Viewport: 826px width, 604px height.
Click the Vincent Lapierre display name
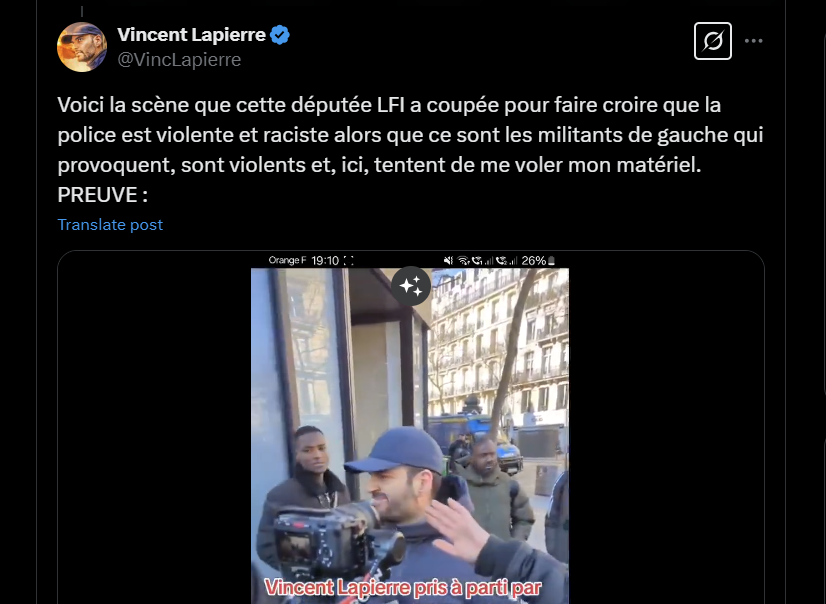(191, 35)
